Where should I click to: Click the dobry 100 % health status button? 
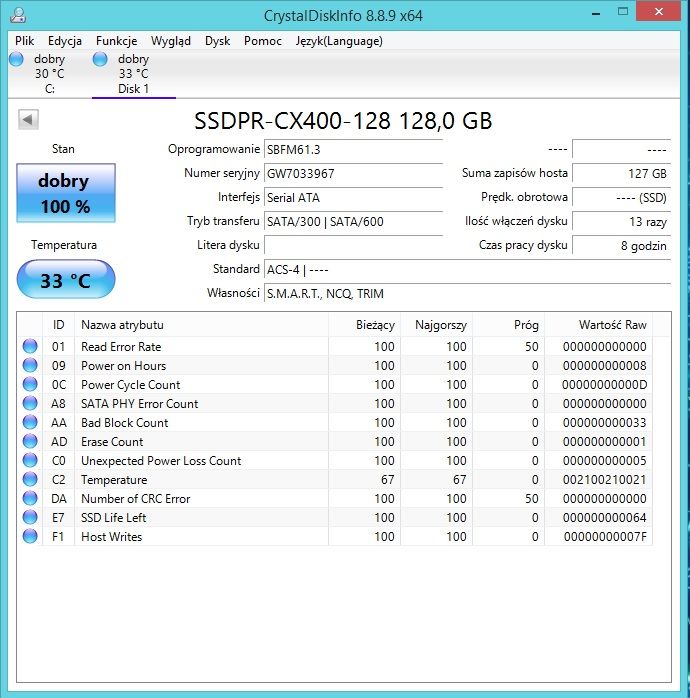pyautogui.click(x=66, y=193)
